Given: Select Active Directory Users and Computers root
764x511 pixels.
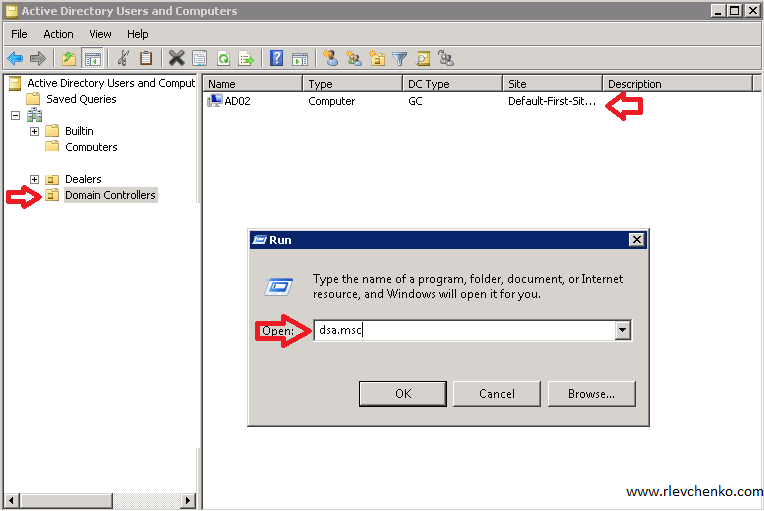Looking at the screenshot, I should tap(111, 83).
